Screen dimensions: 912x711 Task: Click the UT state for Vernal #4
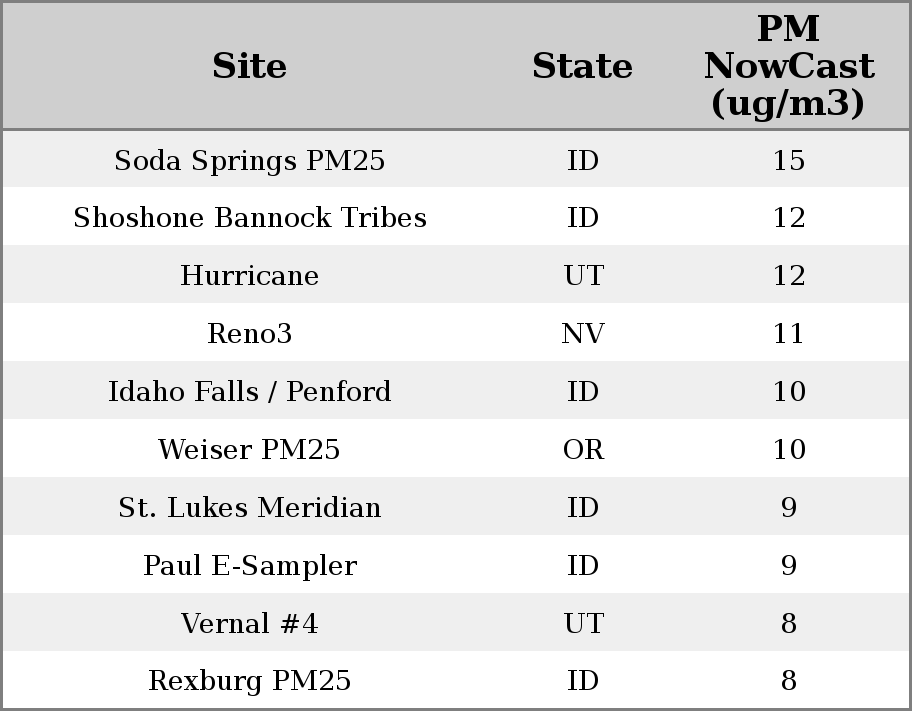tap(582, 624)
